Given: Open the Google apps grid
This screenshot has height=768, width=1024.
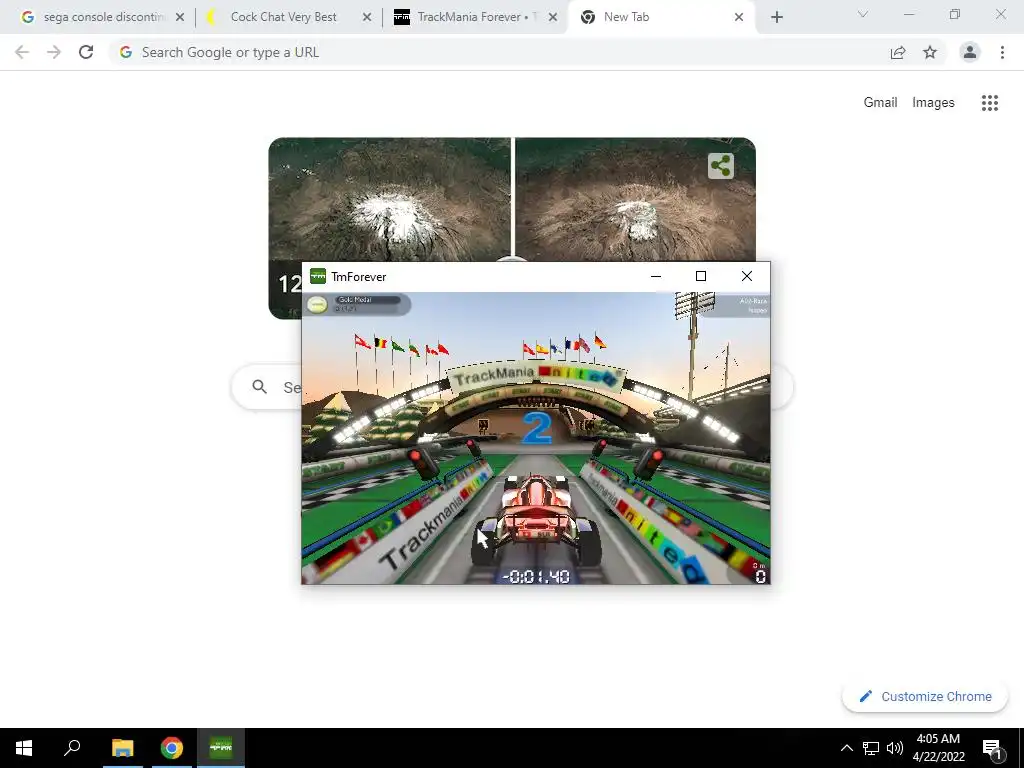Looking at the screenshot, I should (990, 103).
